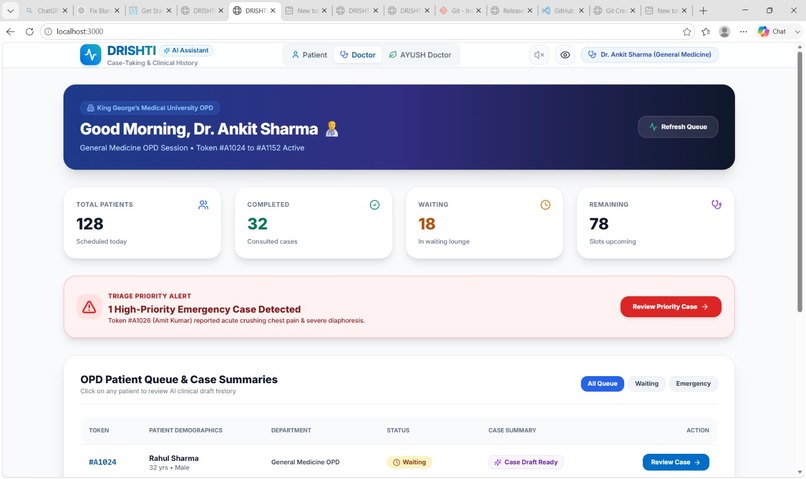Image resolution: width=806 pixels, height=479 pixels.
Task: Click Case Draft Ready badge
Action: coord(526,462)
